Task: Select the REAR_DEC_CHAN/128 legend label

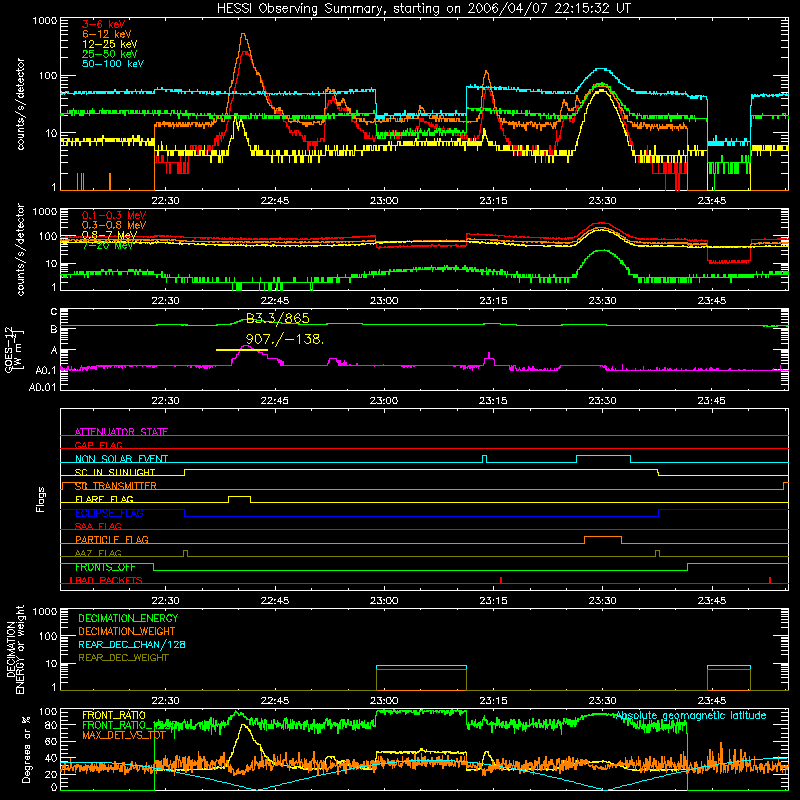Action: coord(132,644)
